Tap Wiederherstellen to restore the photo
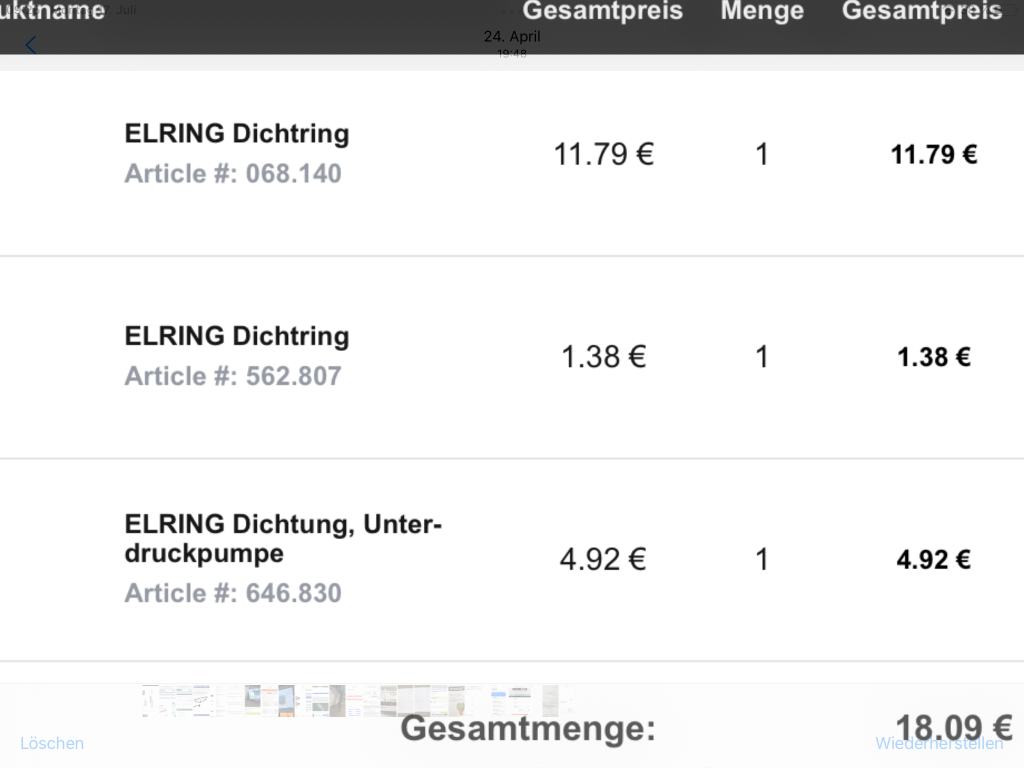This screenshot has width=1024, height=768. pos(939,743)
